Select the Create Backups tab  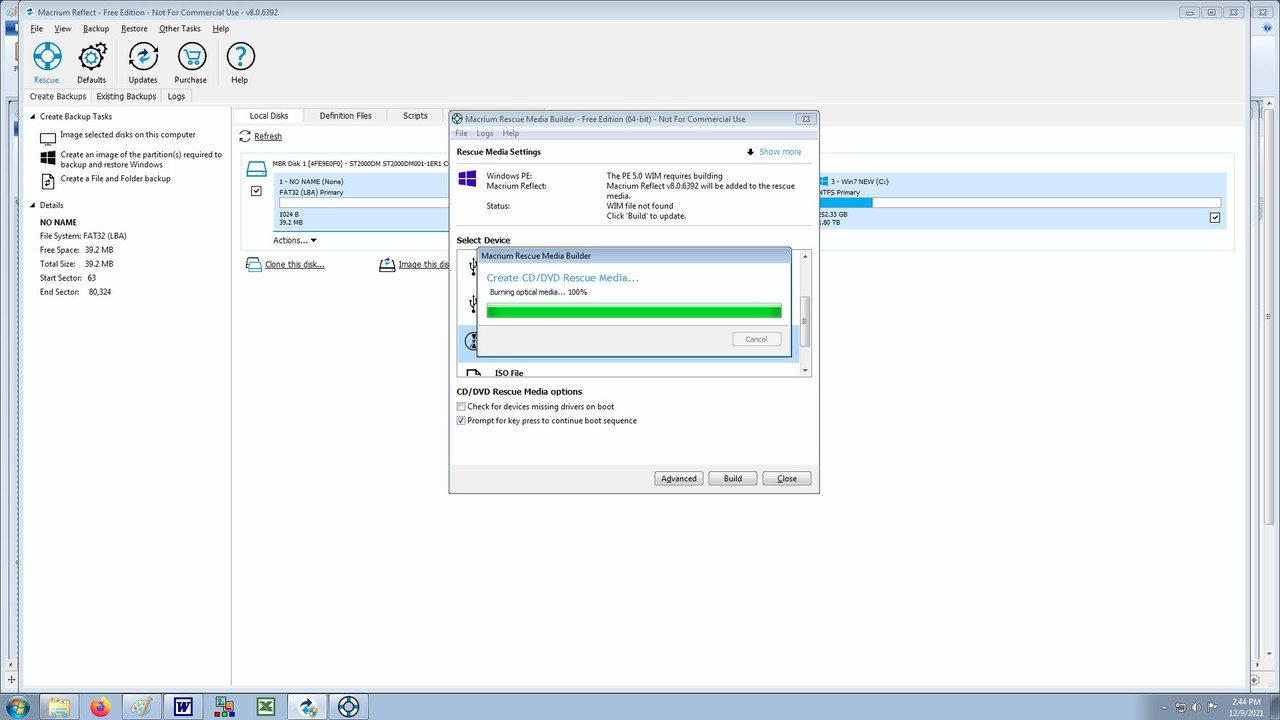pos(58,97)
